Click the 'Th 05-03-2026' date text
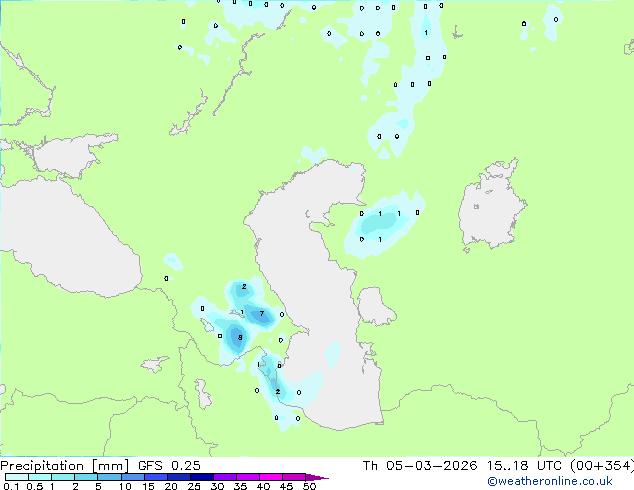Screen dimensions: 634x490 pyautogui.click(x=420, y=466)
